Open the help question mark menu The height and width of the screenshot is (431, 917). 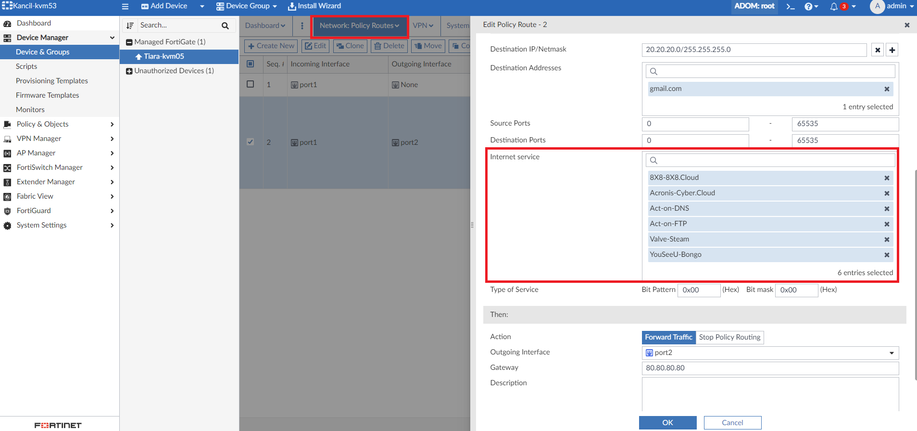811,6
